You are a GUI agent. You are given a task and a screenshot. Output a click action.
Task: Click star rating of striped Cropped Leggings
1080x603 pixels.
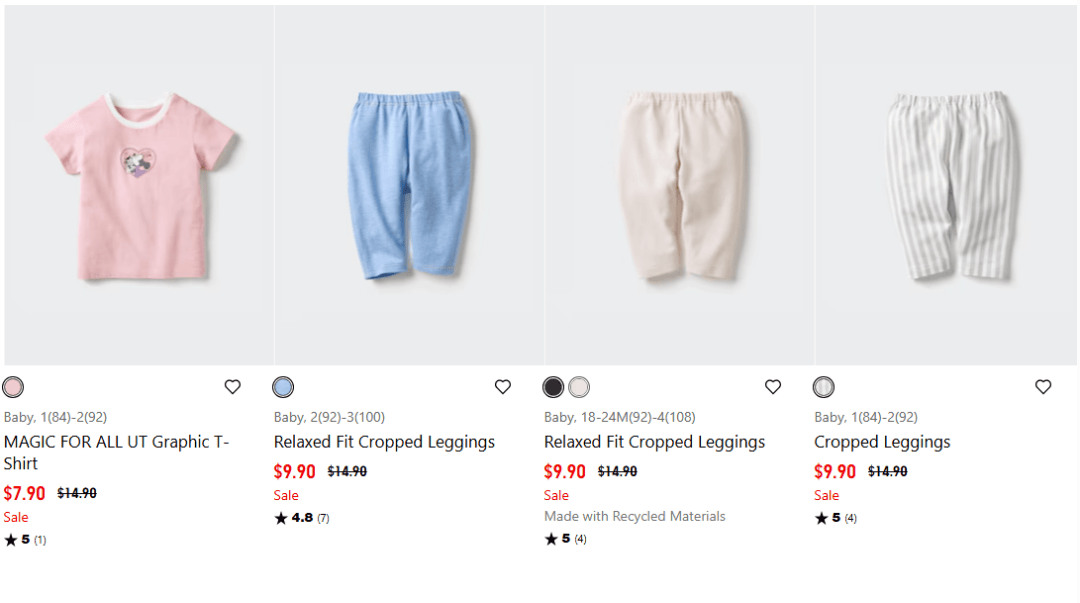click(x=821, y=518)
